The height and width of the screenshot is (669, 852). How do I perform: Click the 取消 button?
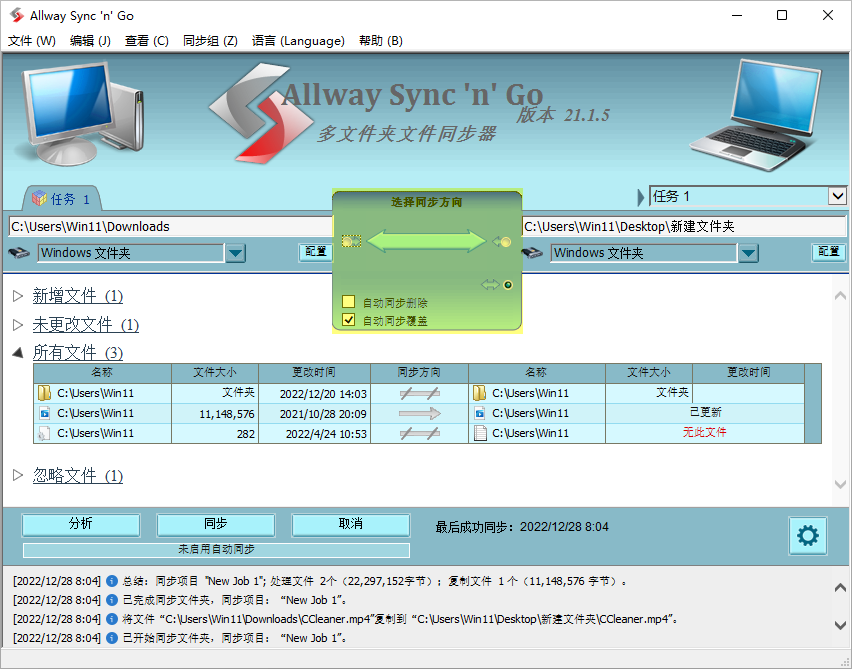[x=350, y=524]
